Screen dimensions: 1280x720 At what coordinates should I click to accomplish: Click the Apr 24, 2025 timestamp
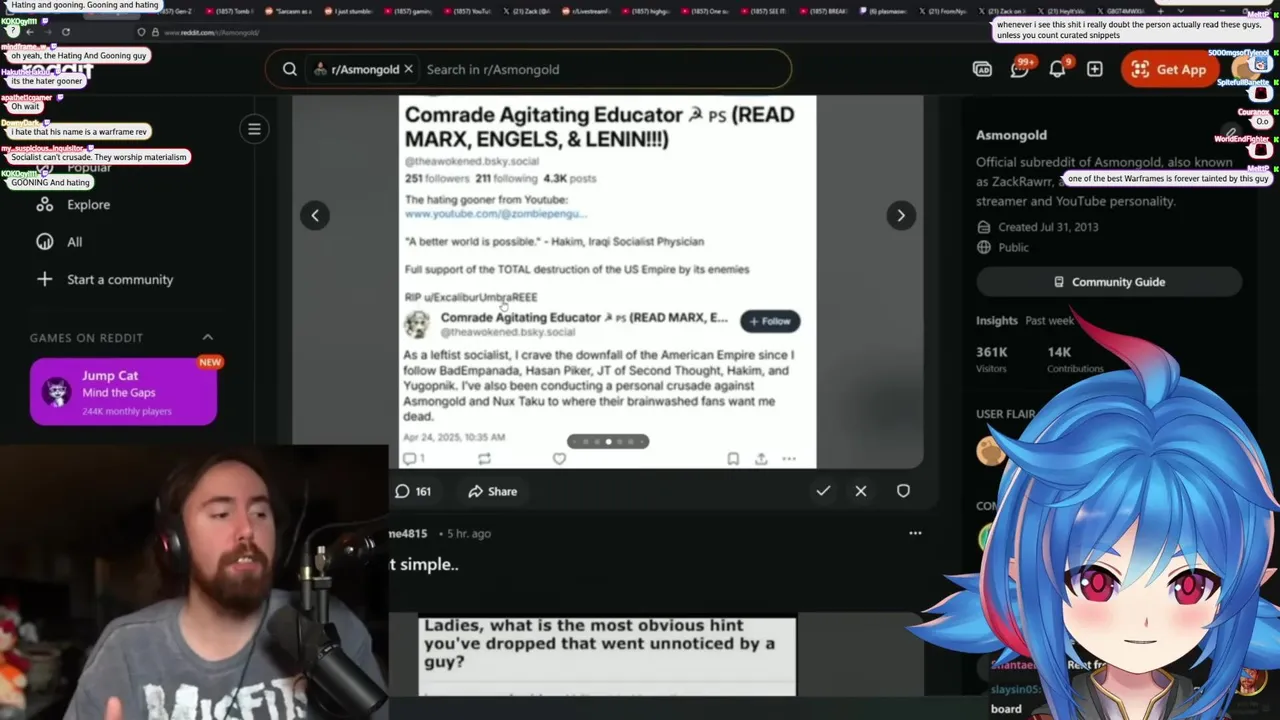coord(453,437)
